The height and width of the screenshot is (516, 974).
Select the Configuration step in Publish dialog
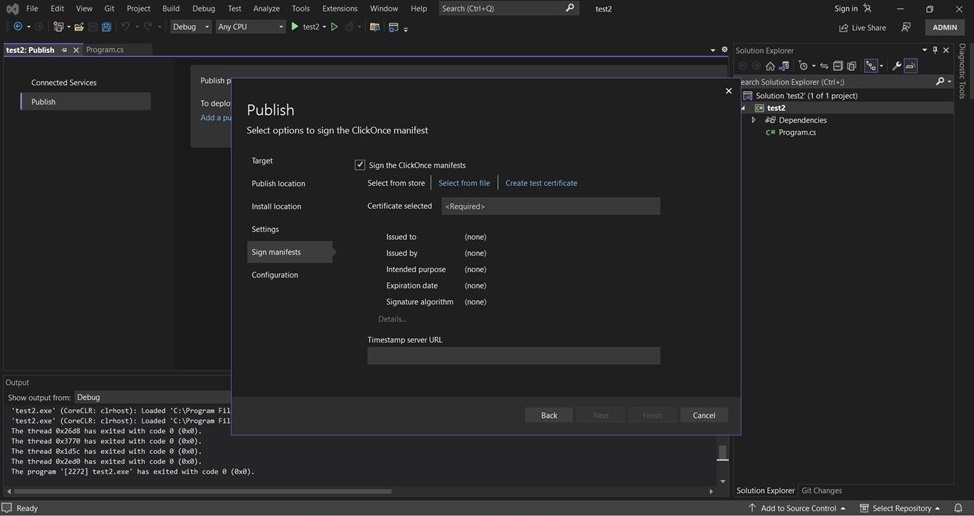pyautogui.click(x=275, y=274)
